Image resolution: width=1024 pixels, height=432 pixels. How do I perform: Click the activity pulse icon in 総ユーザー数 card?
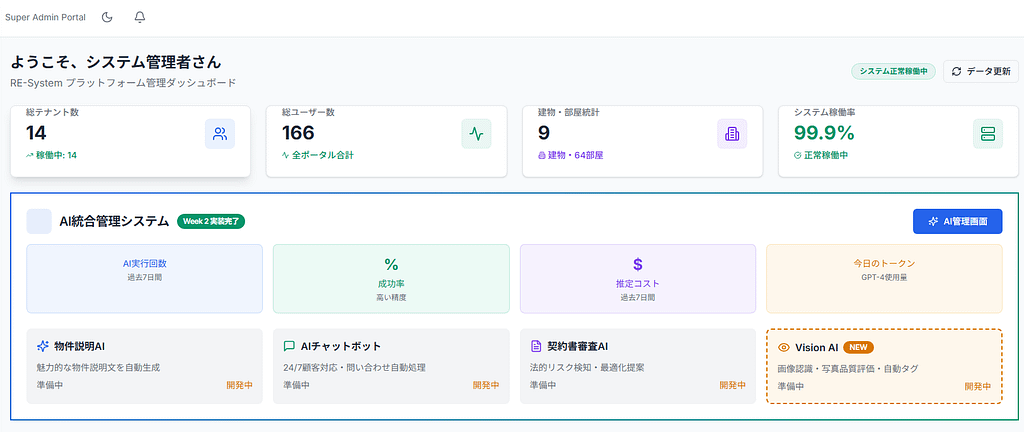pyautogui.click(x=476, y=134)
